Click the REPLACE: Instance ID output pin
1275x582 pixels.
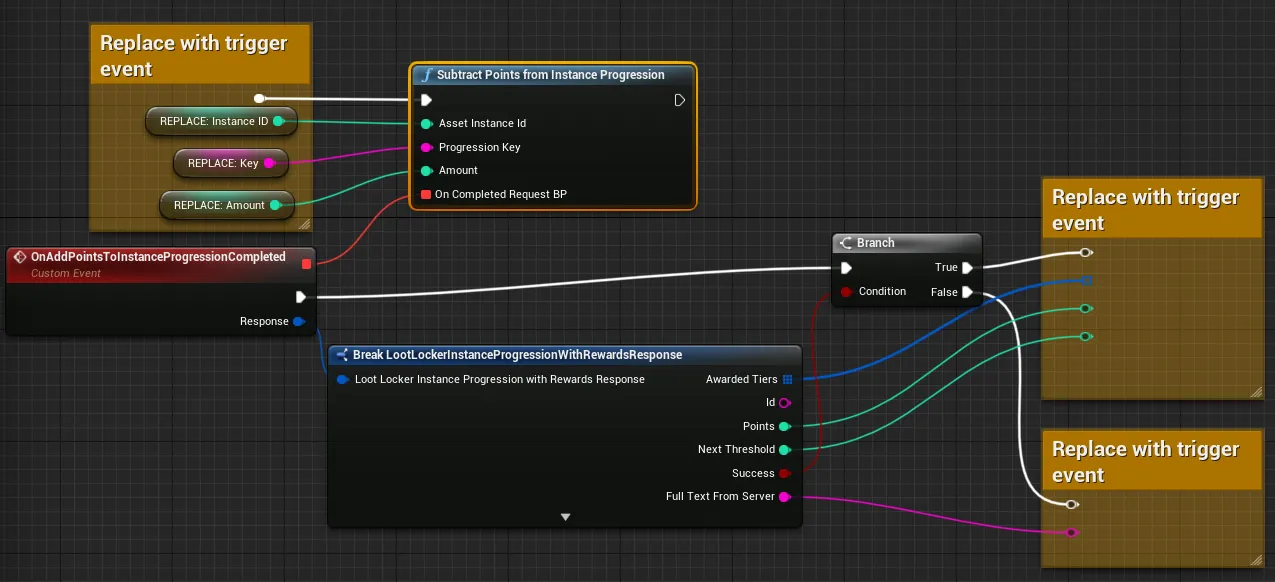click(279, 121)
